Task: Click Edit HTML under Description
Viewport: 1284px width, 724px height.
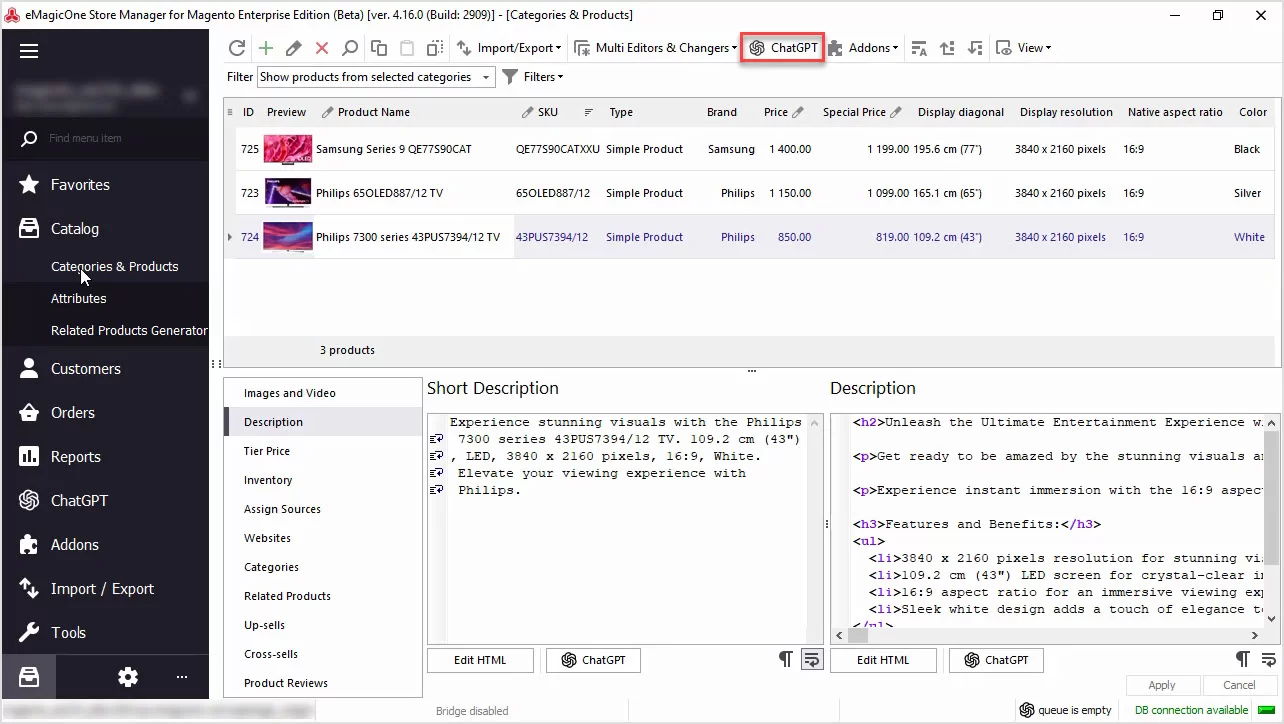Action: point(883,660)
